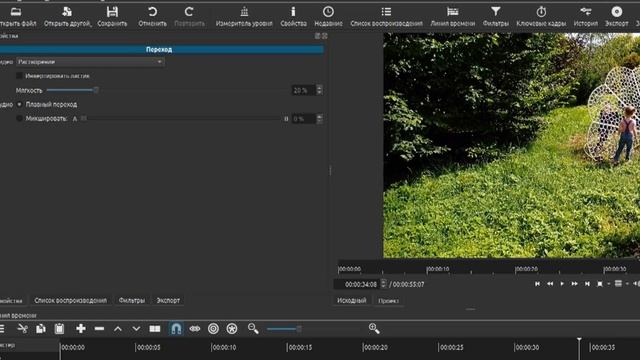Save project with 'Сохранить' icon
Viewport: 640px width, 360px height.
pyautogui.click(x=112, y=16)
